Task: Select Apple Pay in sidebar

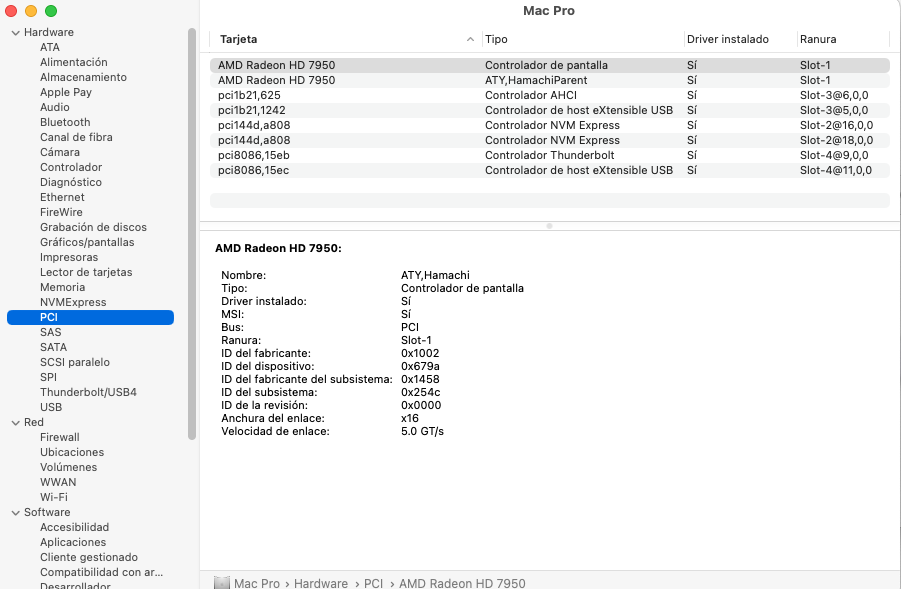Action: click(x=66, y=92)
